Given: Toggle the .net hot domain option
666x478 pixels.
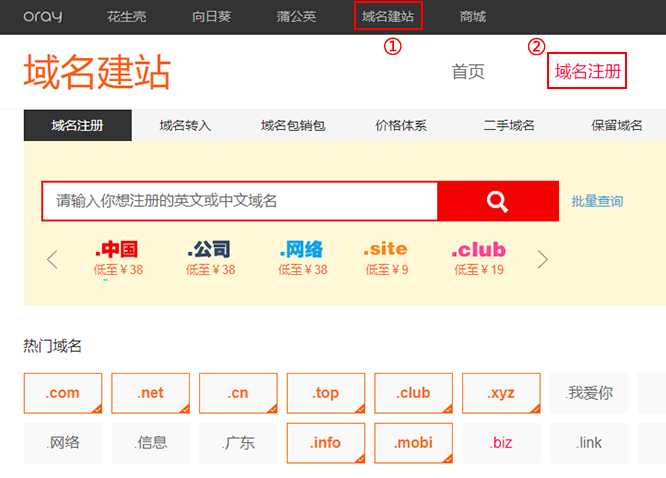Looking at the screenshot, I should [150, 393].
